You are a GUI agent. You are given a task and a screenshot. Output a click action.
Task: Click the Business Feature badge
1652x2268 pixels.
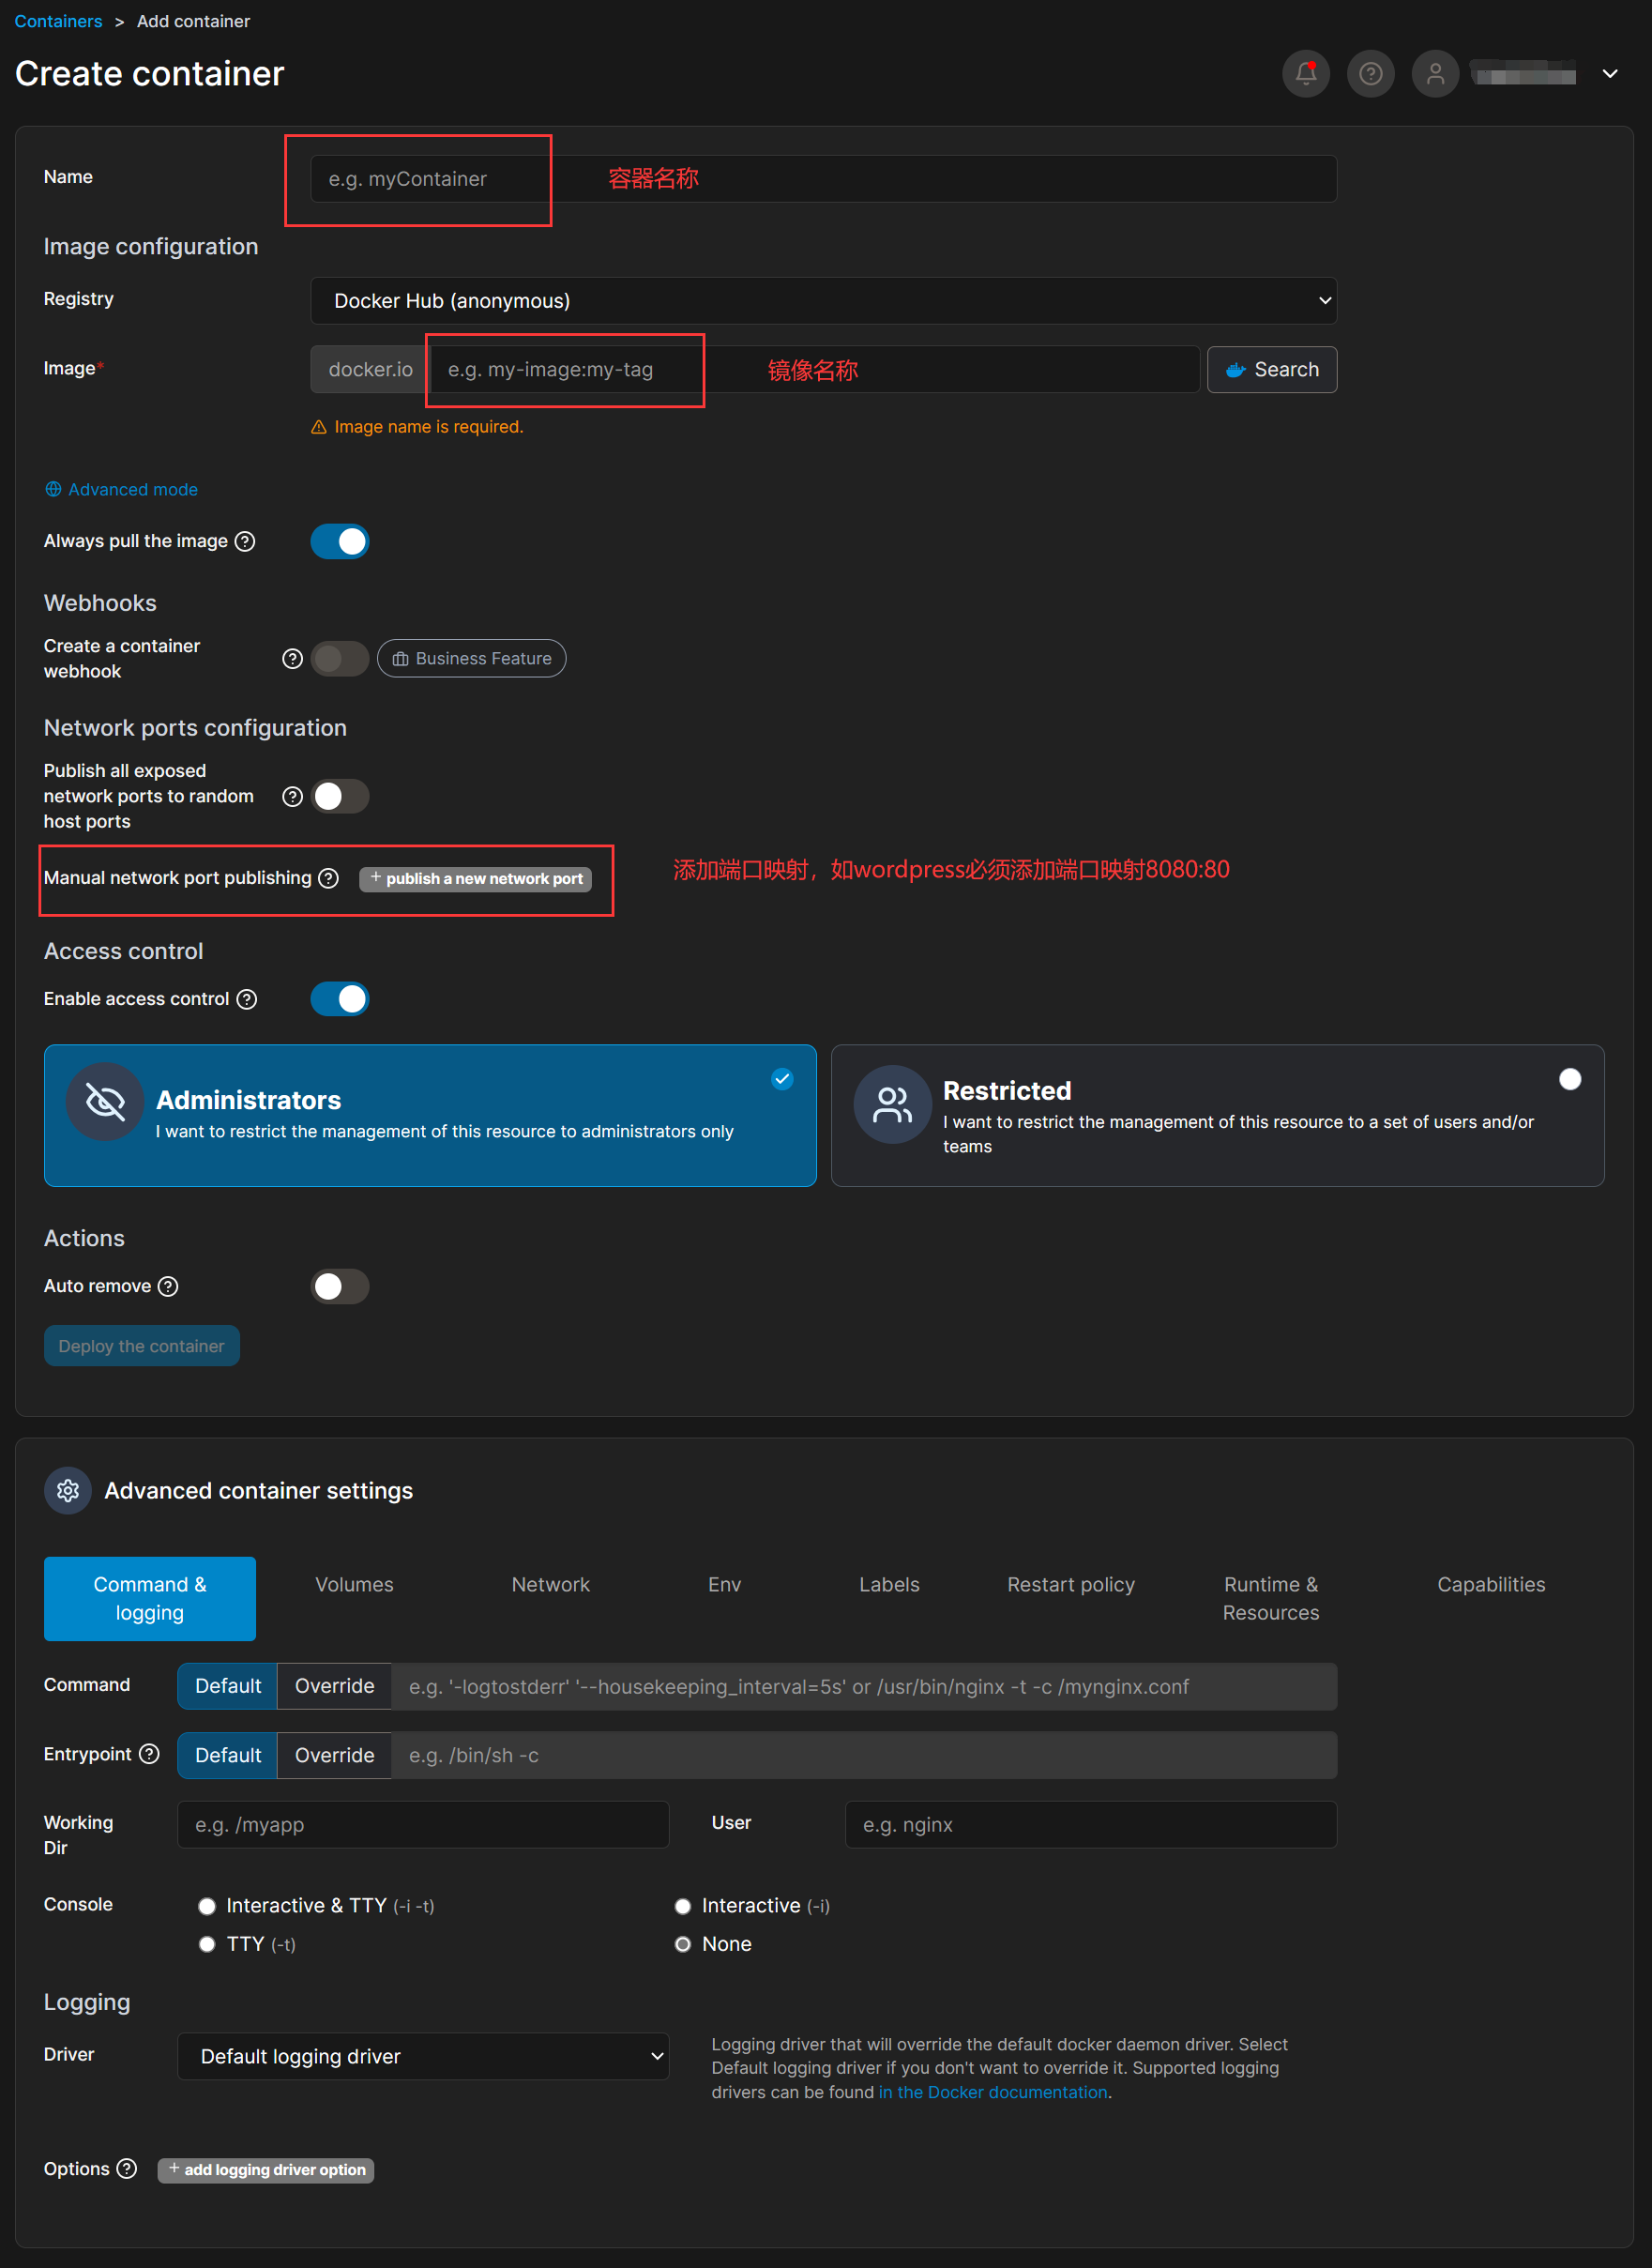coord(472,659)
